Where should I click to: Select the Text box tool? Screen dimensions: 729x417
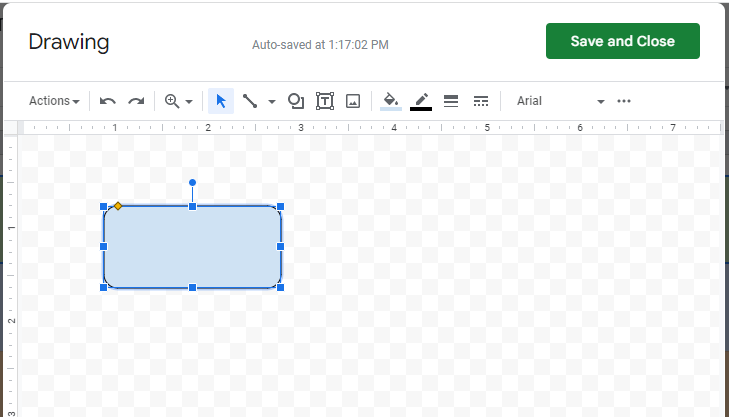point(325,101)
